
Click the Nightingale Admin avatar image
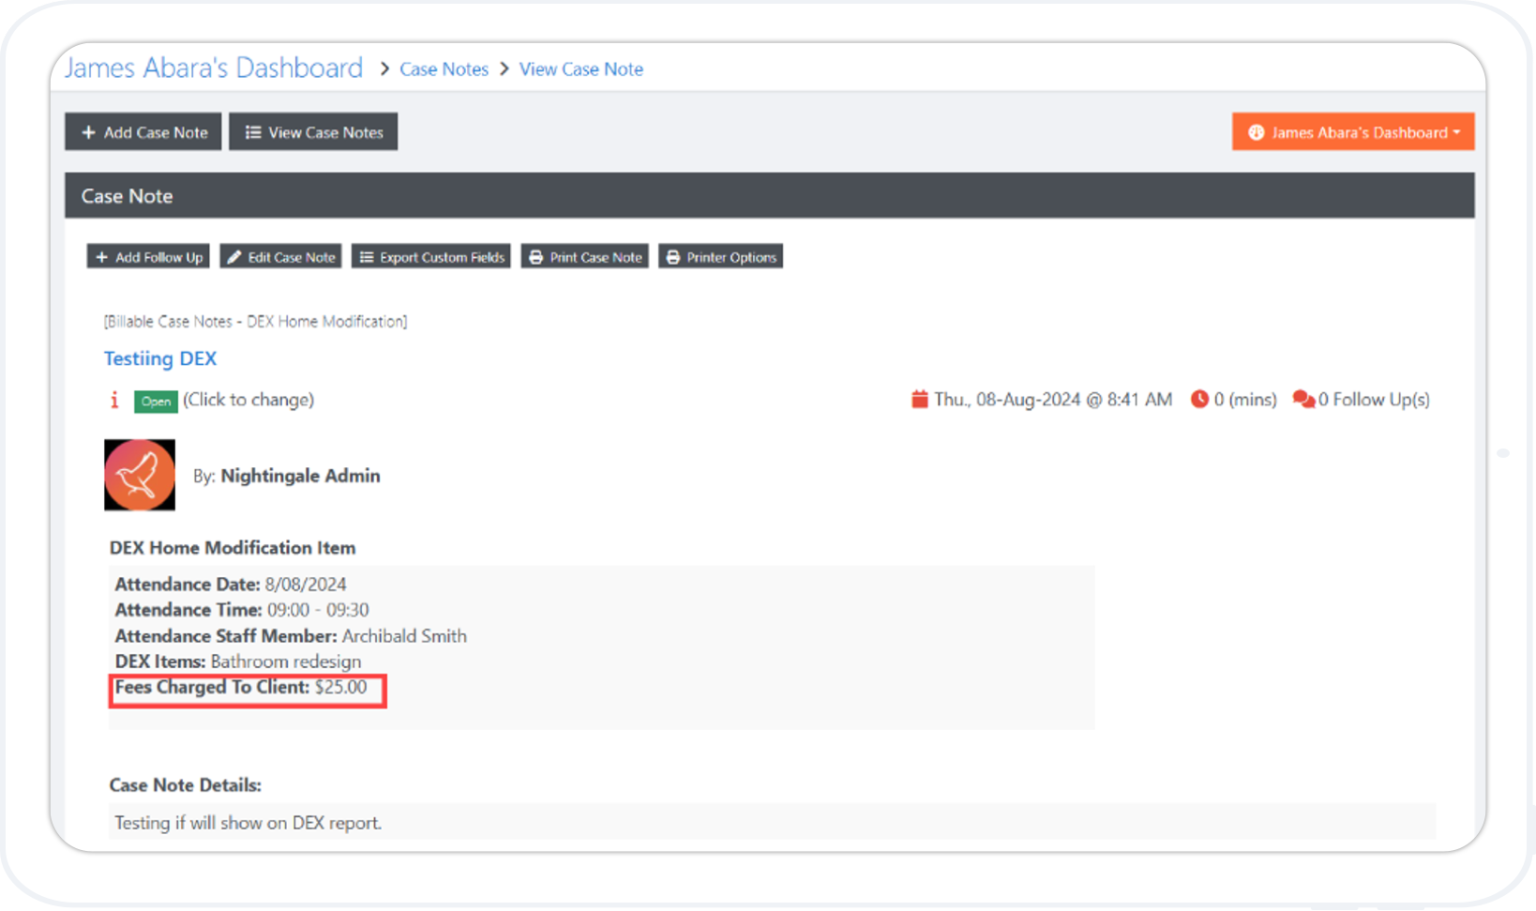pyautogui.click(x=139, y=475)
